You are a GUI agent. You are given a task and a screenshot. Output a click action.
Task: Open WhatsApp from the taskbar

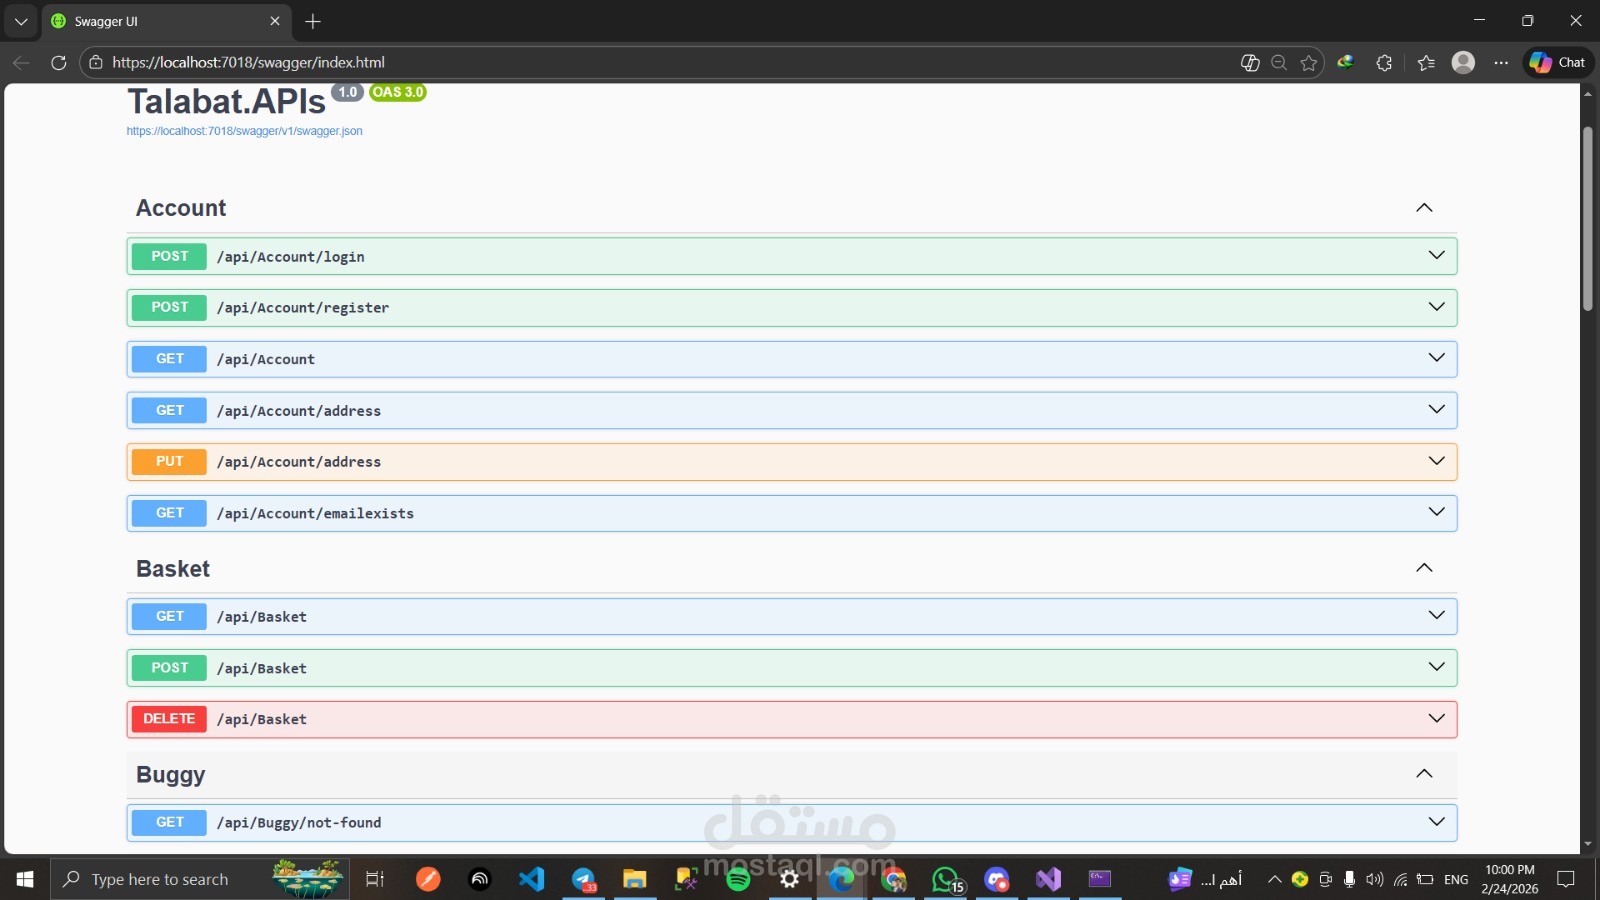tap(945, 879)
